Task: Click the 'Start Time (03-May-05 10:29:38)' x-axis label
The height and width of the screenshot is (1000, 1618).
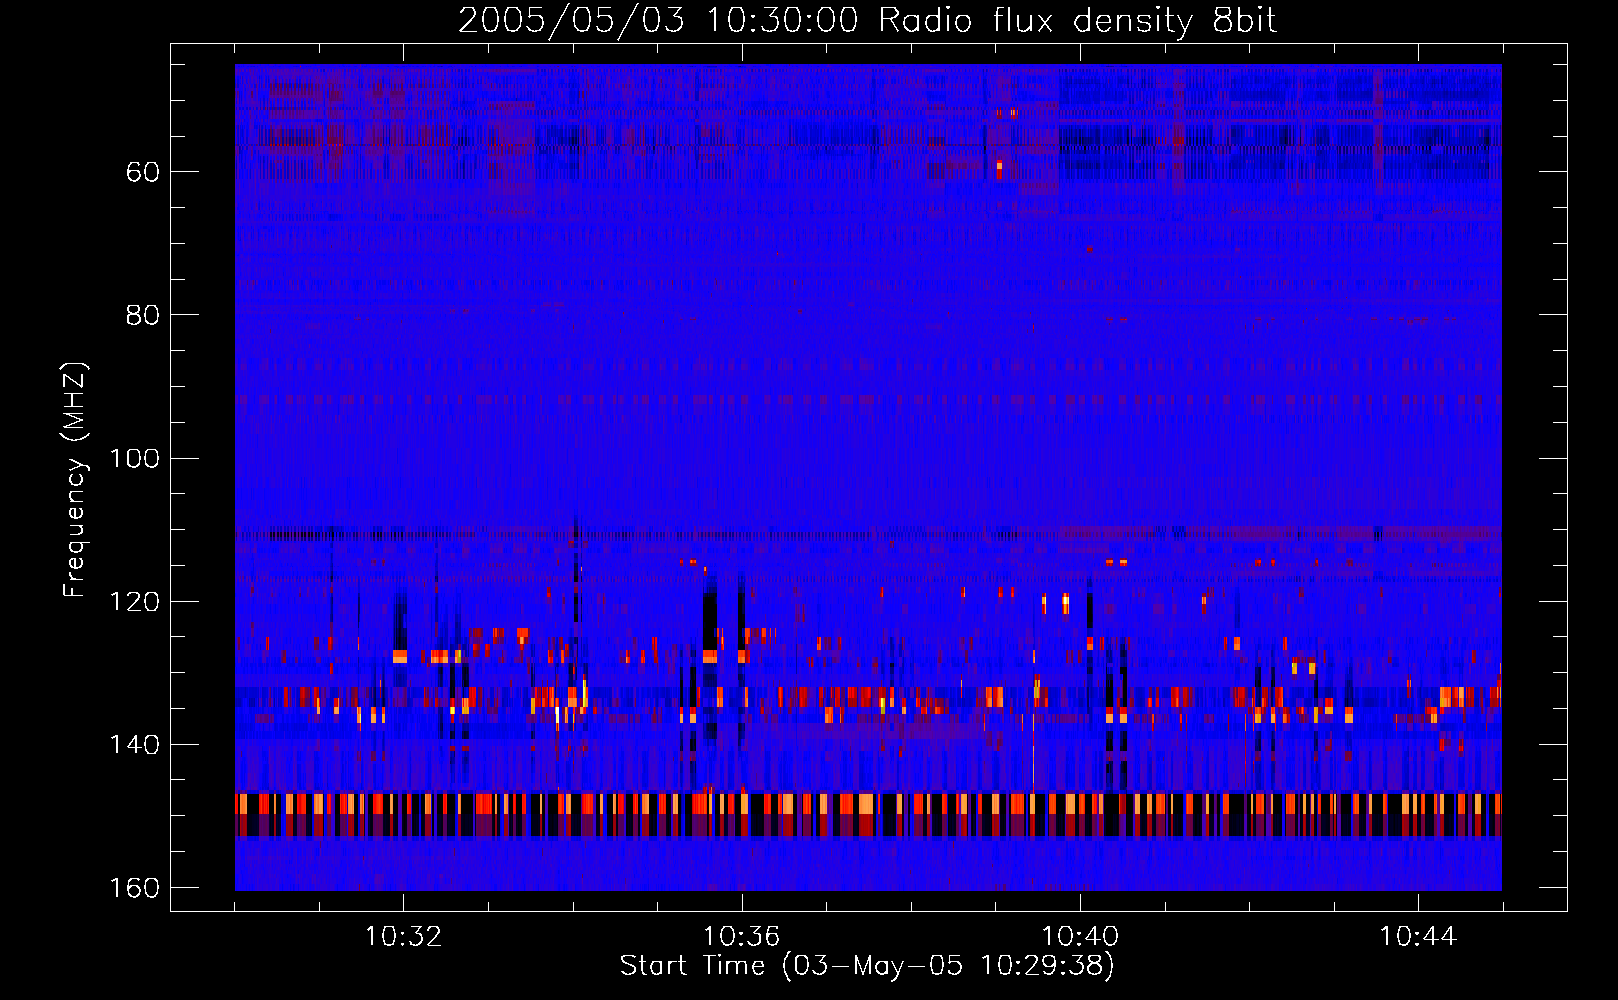Action: [867, 966]
